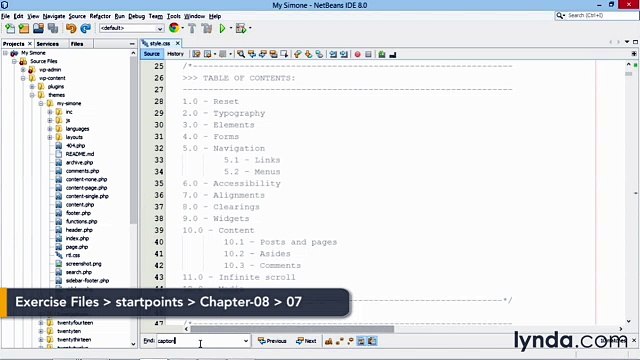
Task: Select functions.php in project tree
Action: click(x=81, y=222)
